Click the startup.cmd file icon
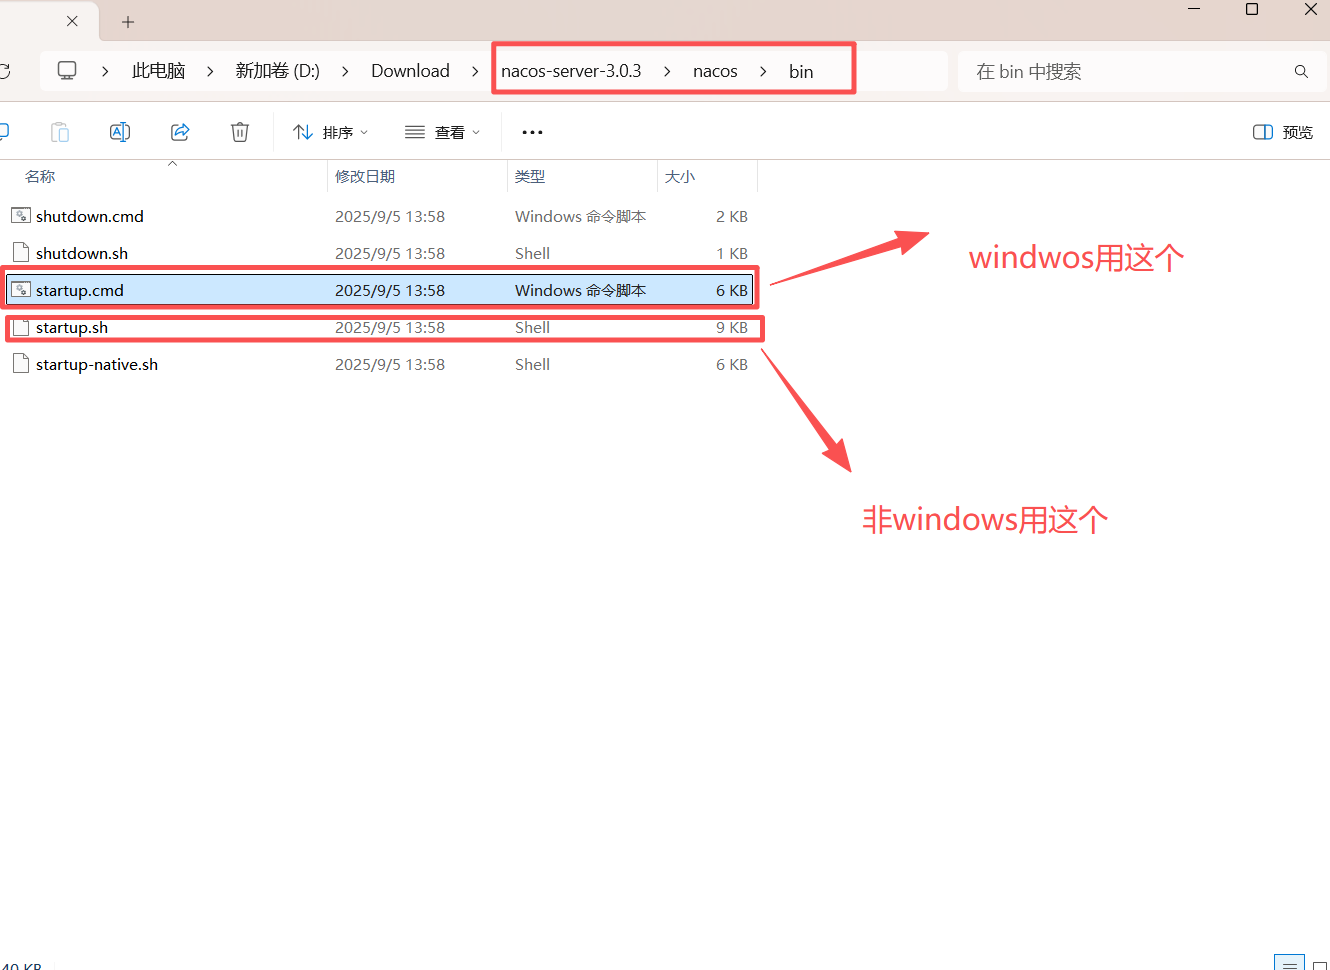Viewport: 1330px width, 970px height. point(21,289)
